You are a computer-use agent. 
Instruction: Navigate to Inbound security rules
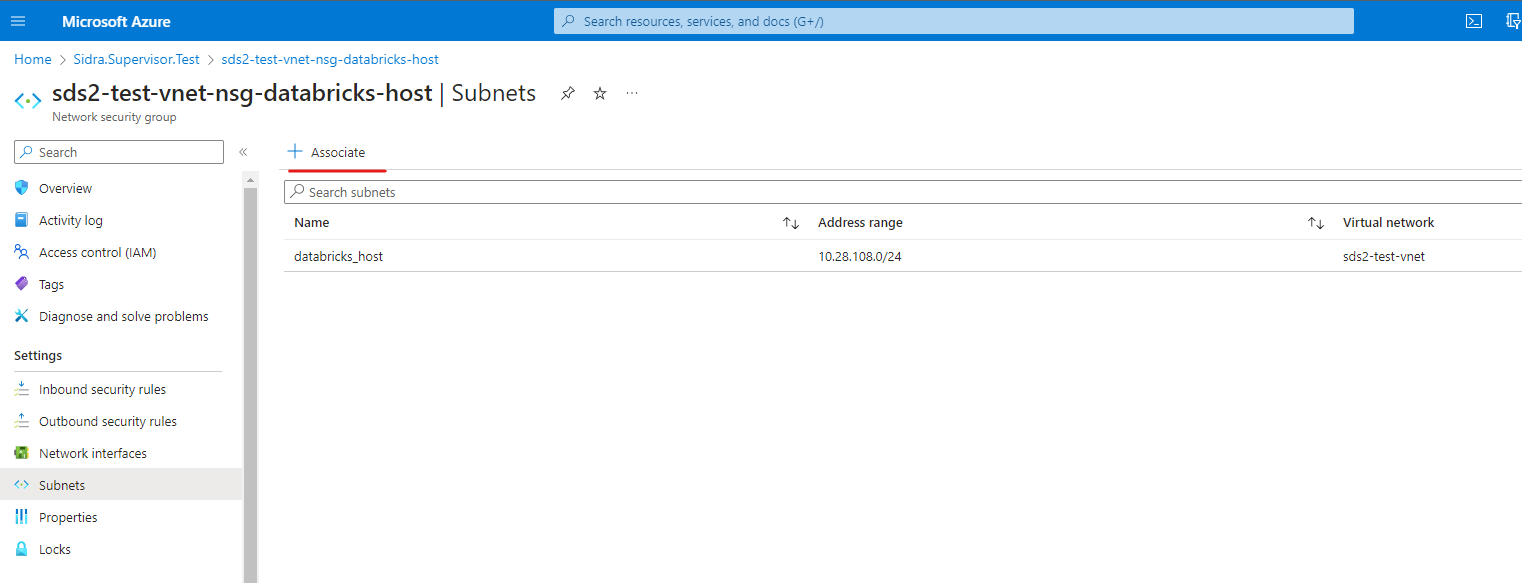(x=102, y=389)
